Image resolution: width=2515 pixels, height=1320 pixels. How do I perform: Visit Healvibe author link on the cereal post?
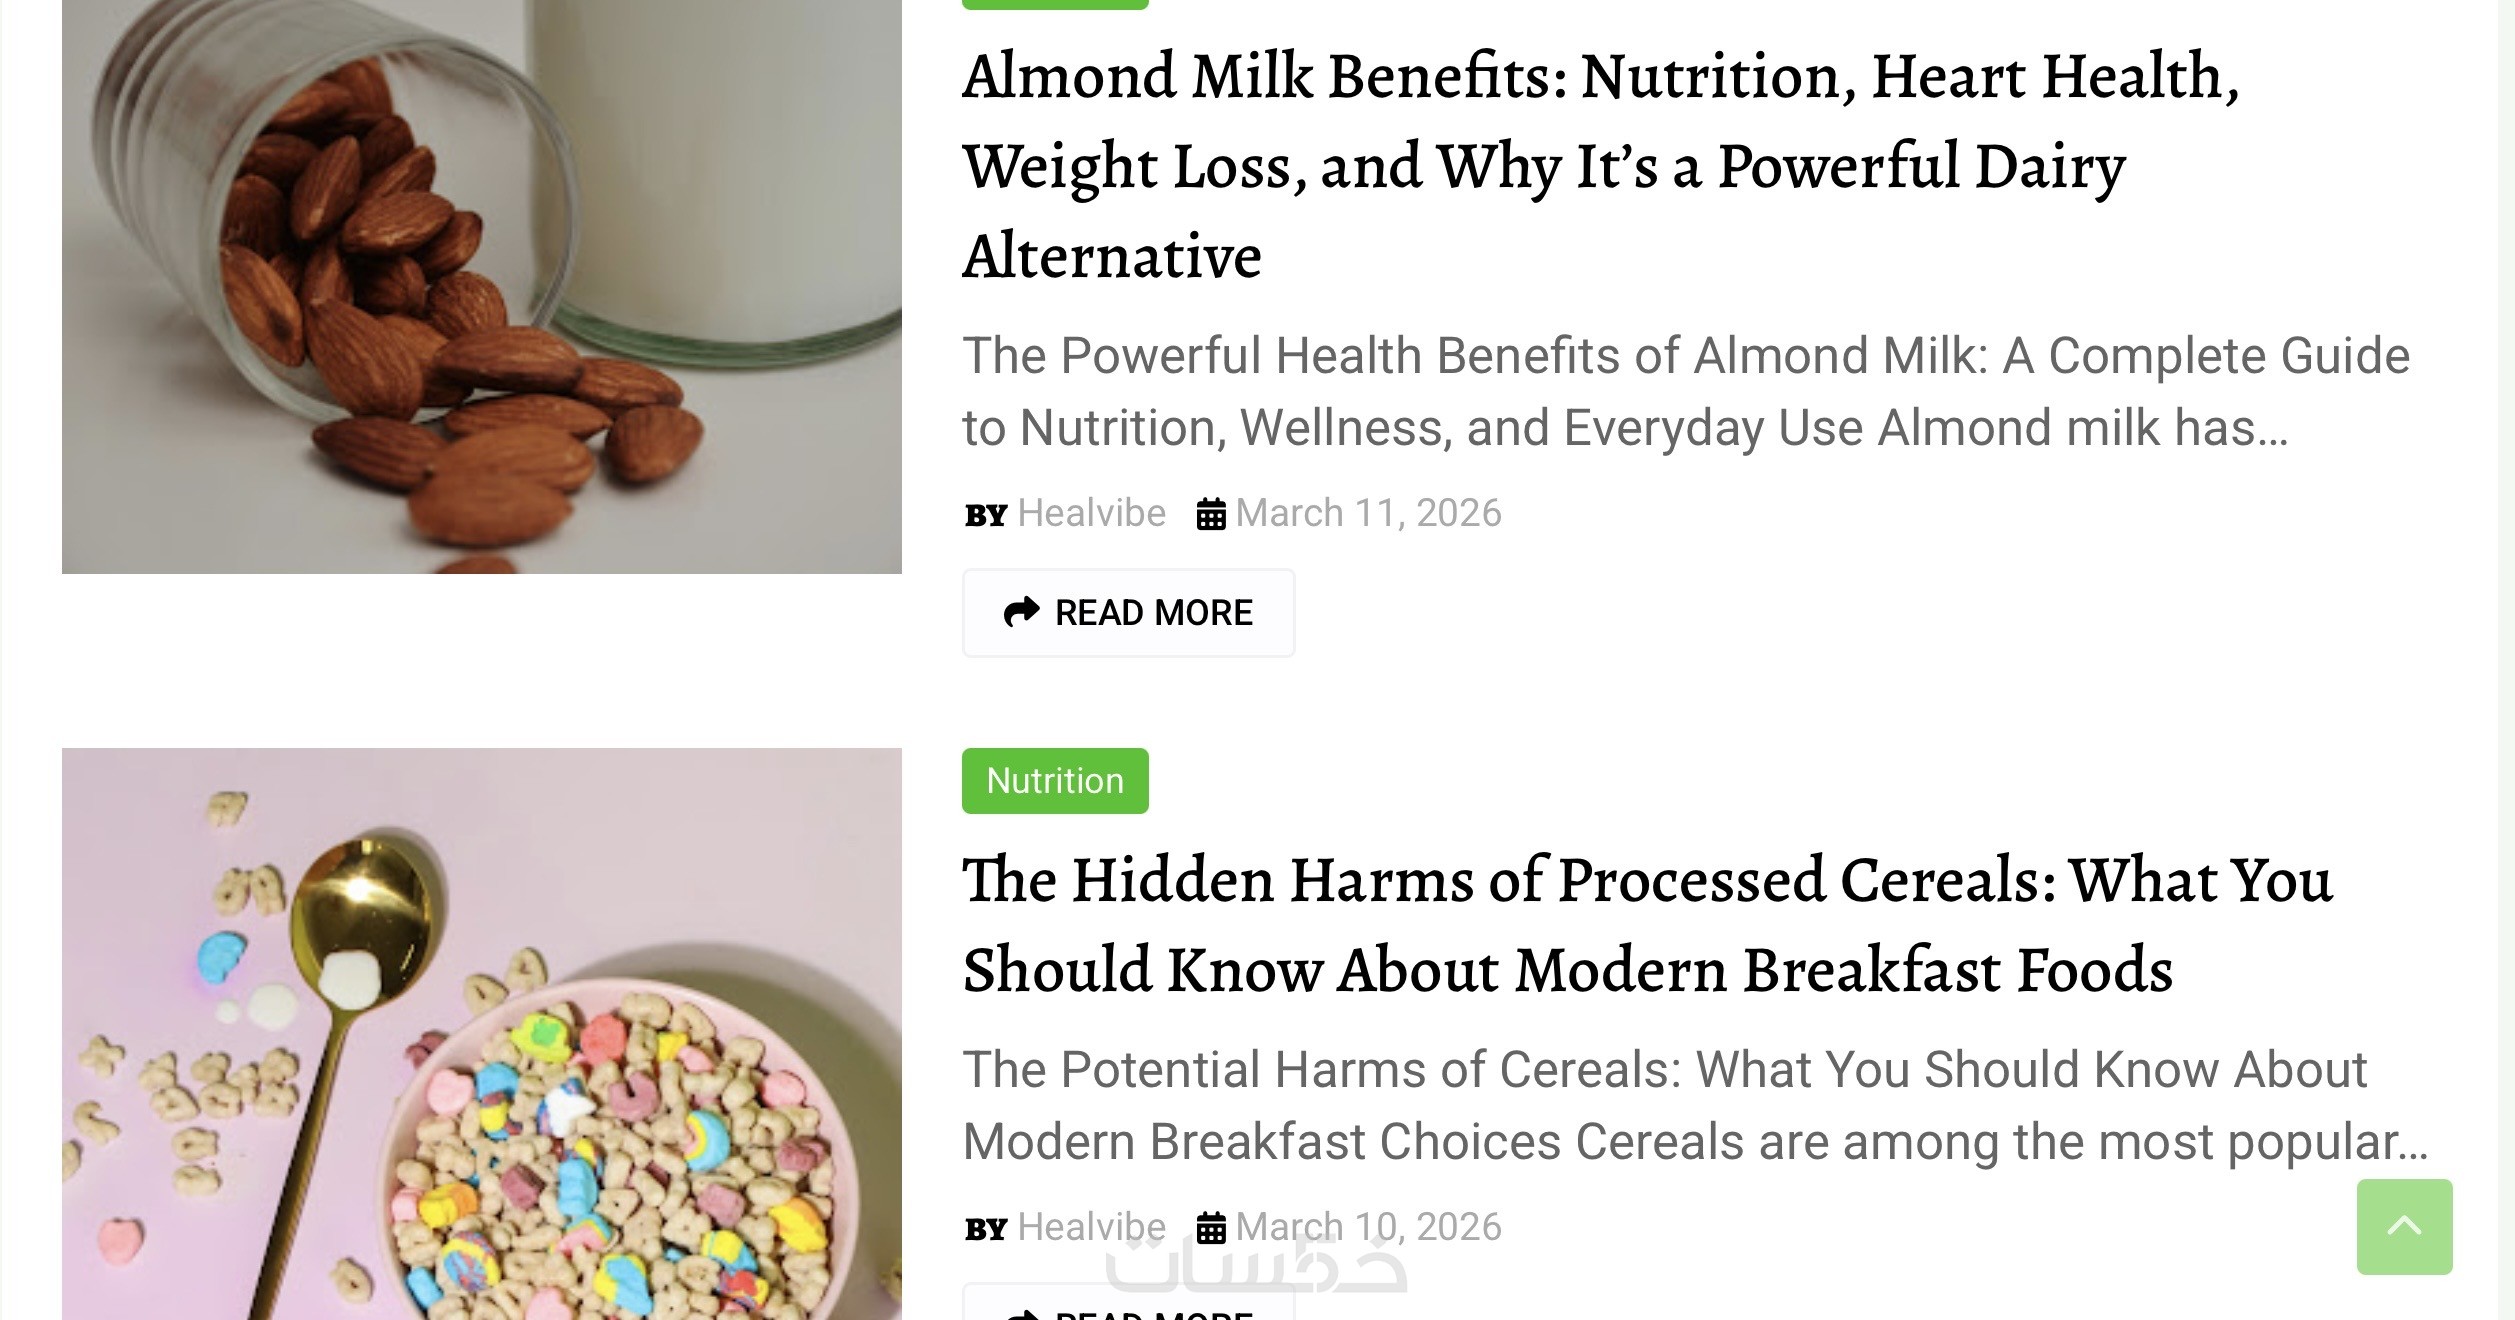(1091, 1227)
